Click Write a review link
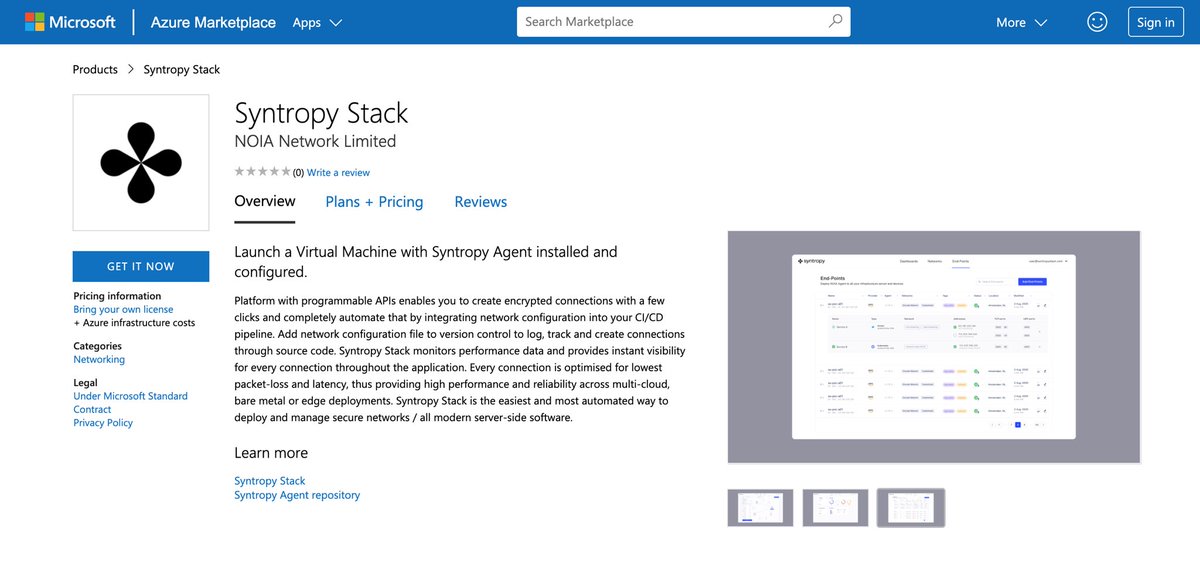 (x=338, y=172)
